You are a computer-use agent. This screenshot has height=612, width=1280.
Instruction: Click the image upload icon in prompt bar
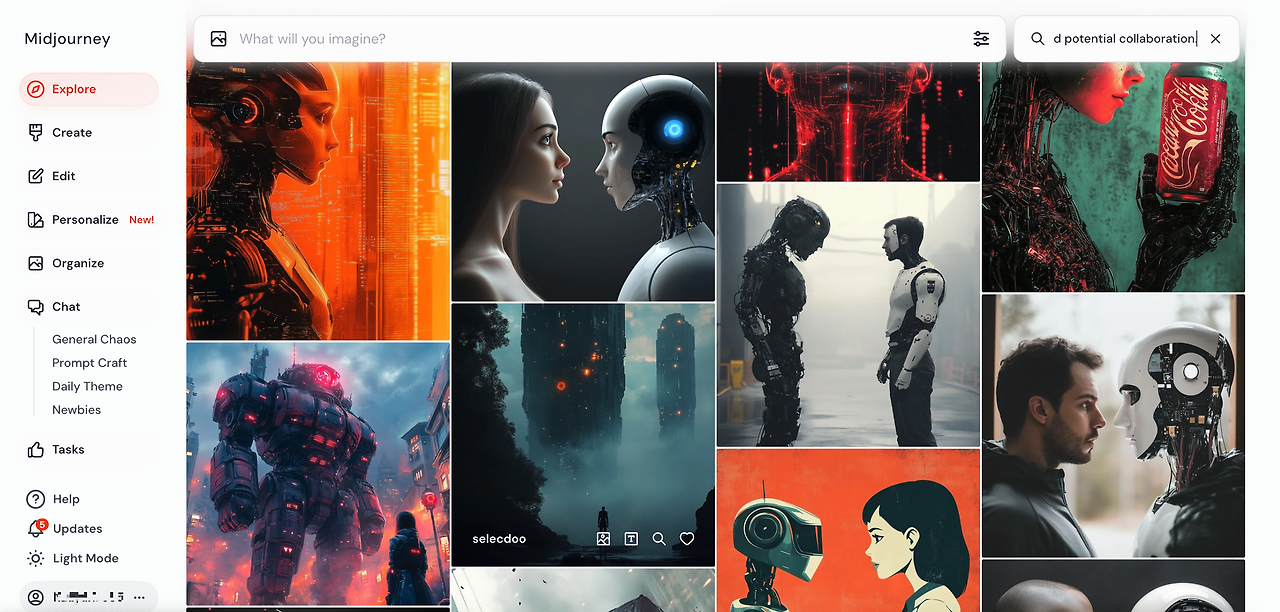pos(218,39)
